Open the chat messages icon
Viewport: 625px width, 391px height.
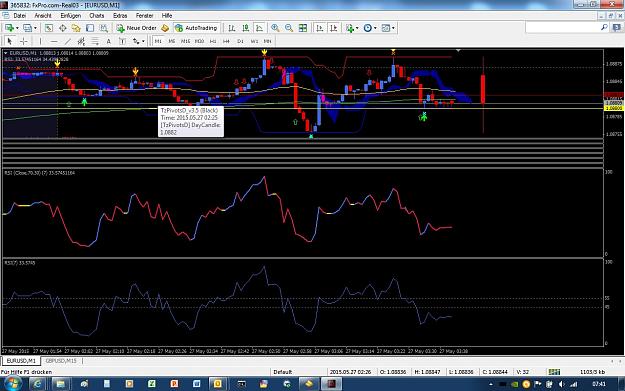tap(617, 28)
